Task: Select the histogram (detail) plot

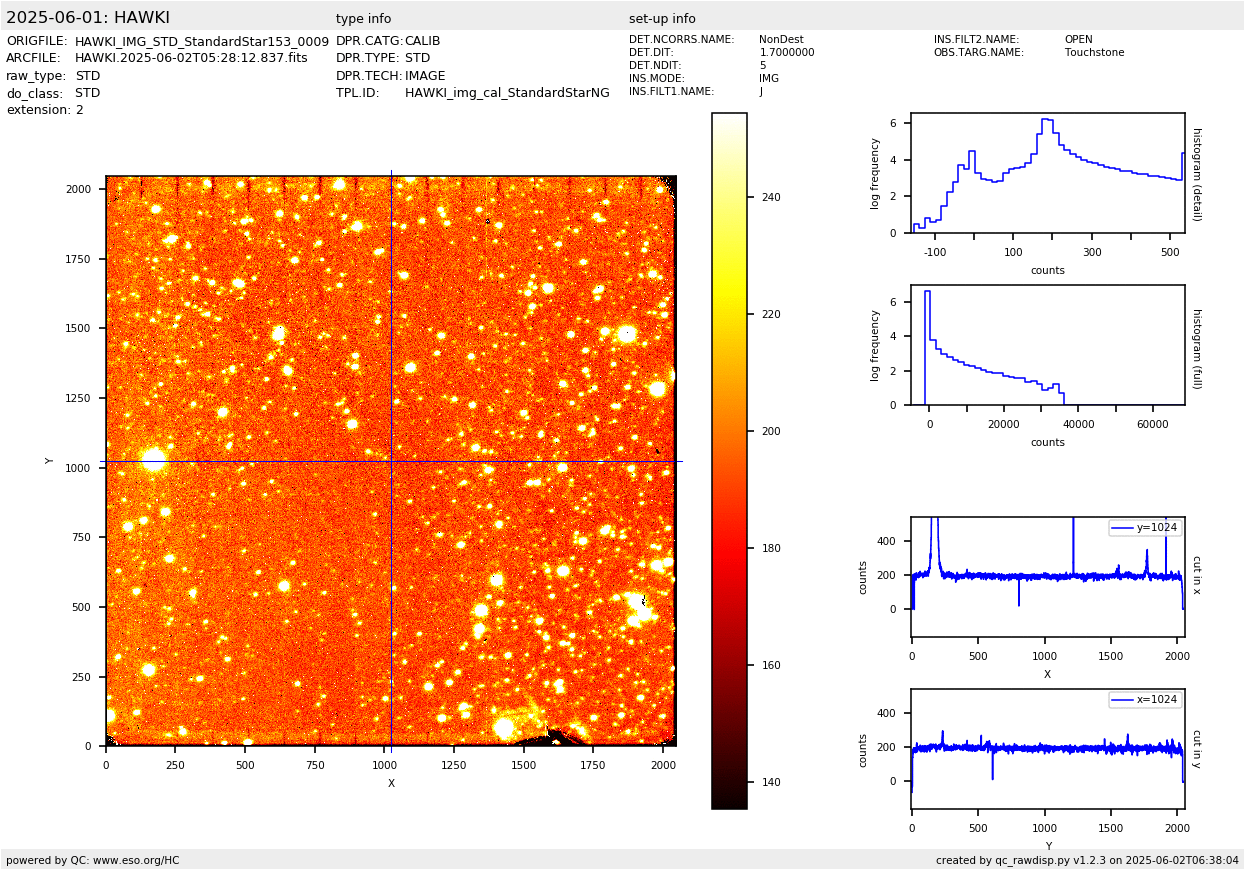Action: coord(1047,173)
